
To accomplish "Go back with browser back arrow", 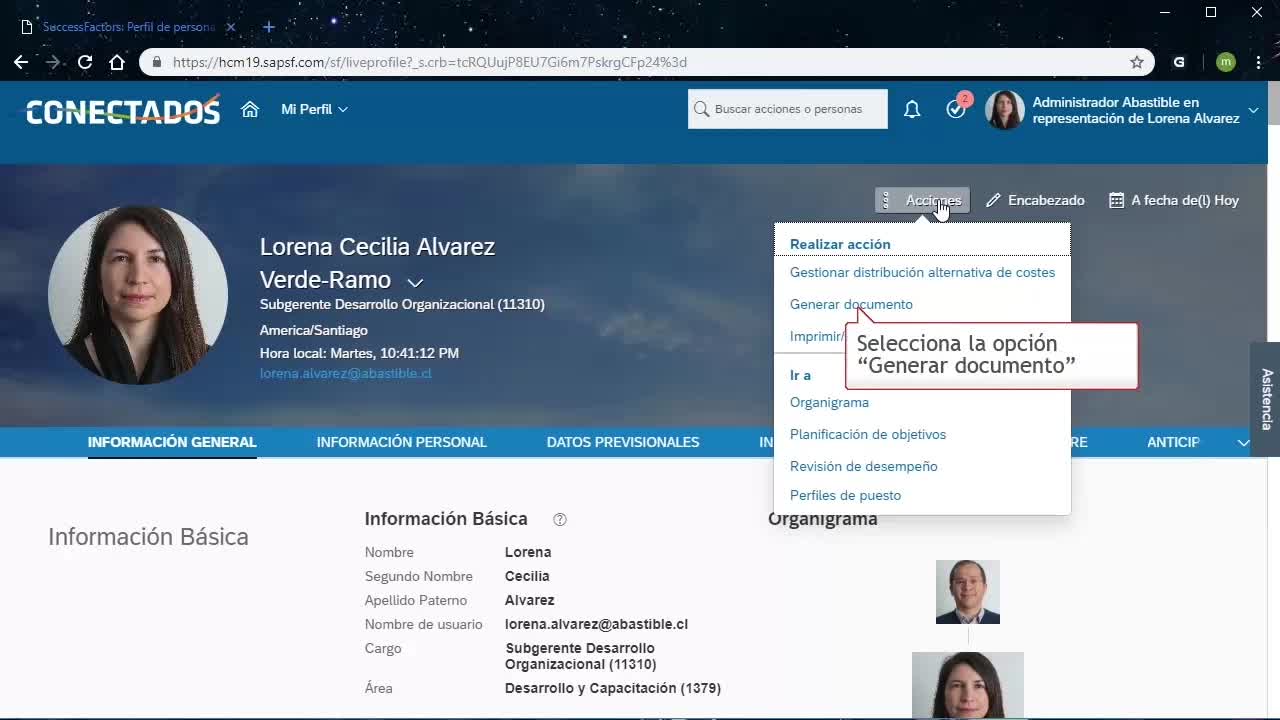I will pyautogui.click(x=21, y=62).
